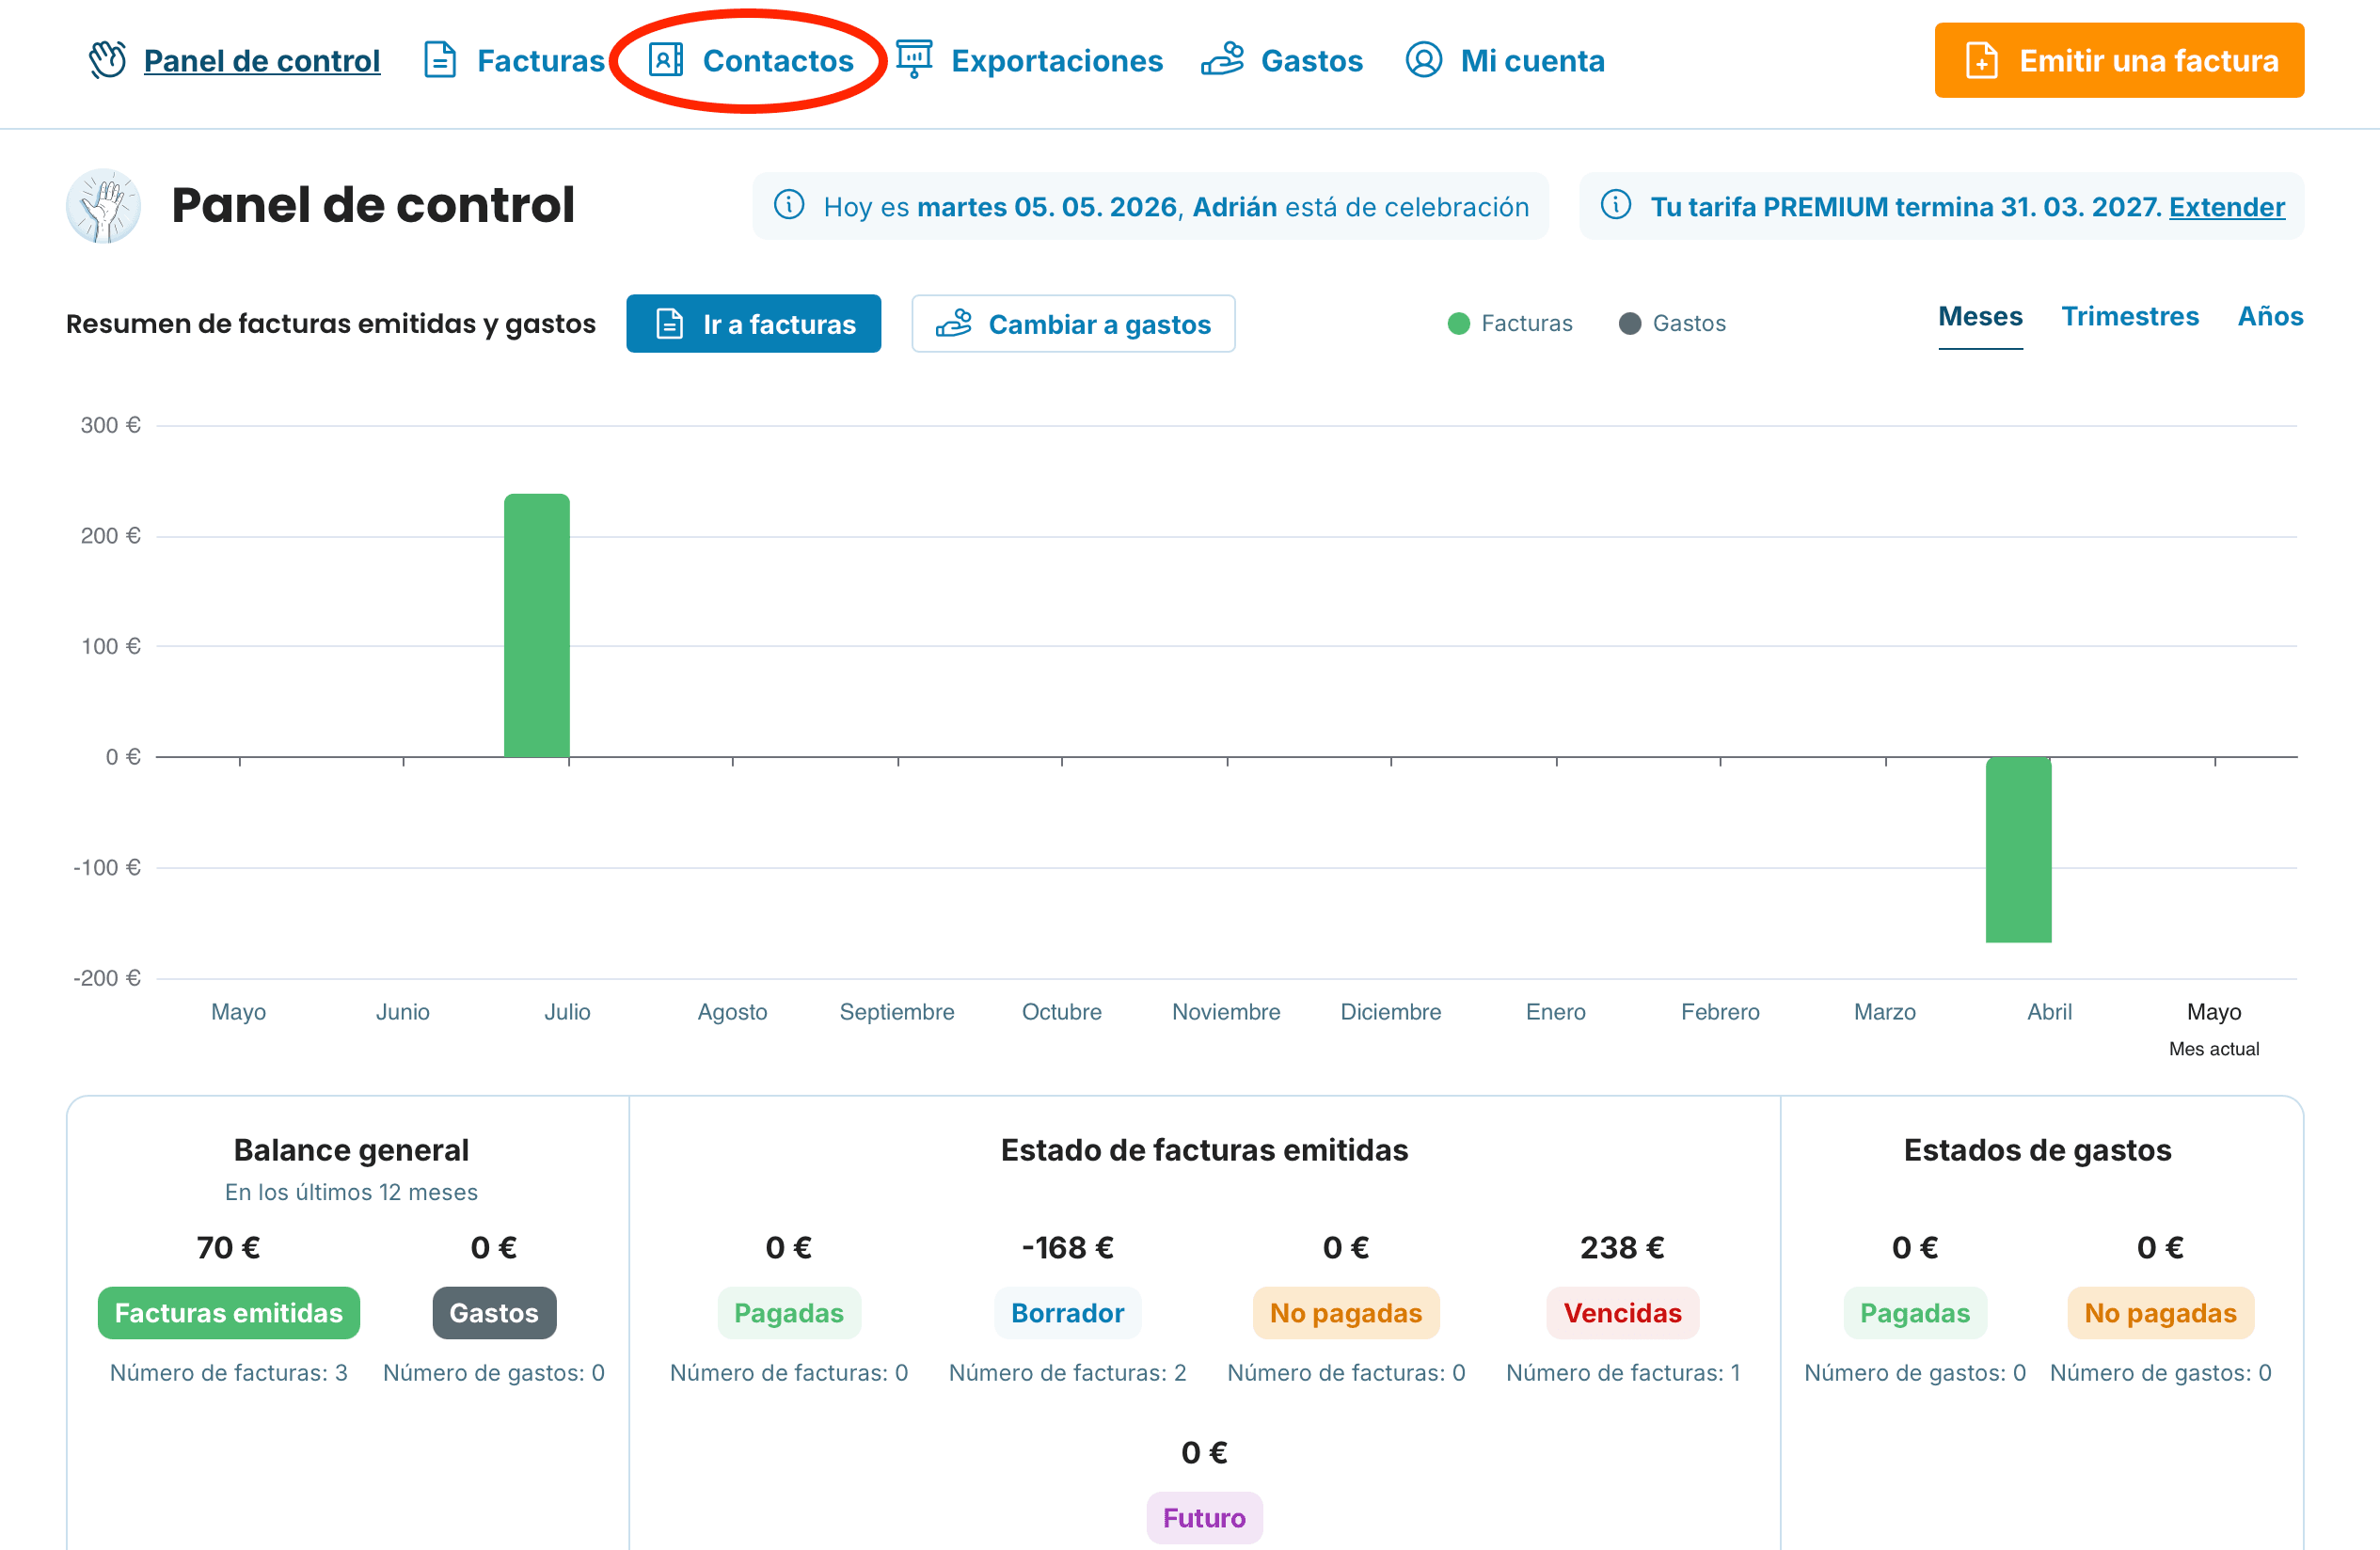This screenshot has width=2380, height=1550.
Task: Open Exportaciones in the top navigation
Action: (x=1057, y=61)
